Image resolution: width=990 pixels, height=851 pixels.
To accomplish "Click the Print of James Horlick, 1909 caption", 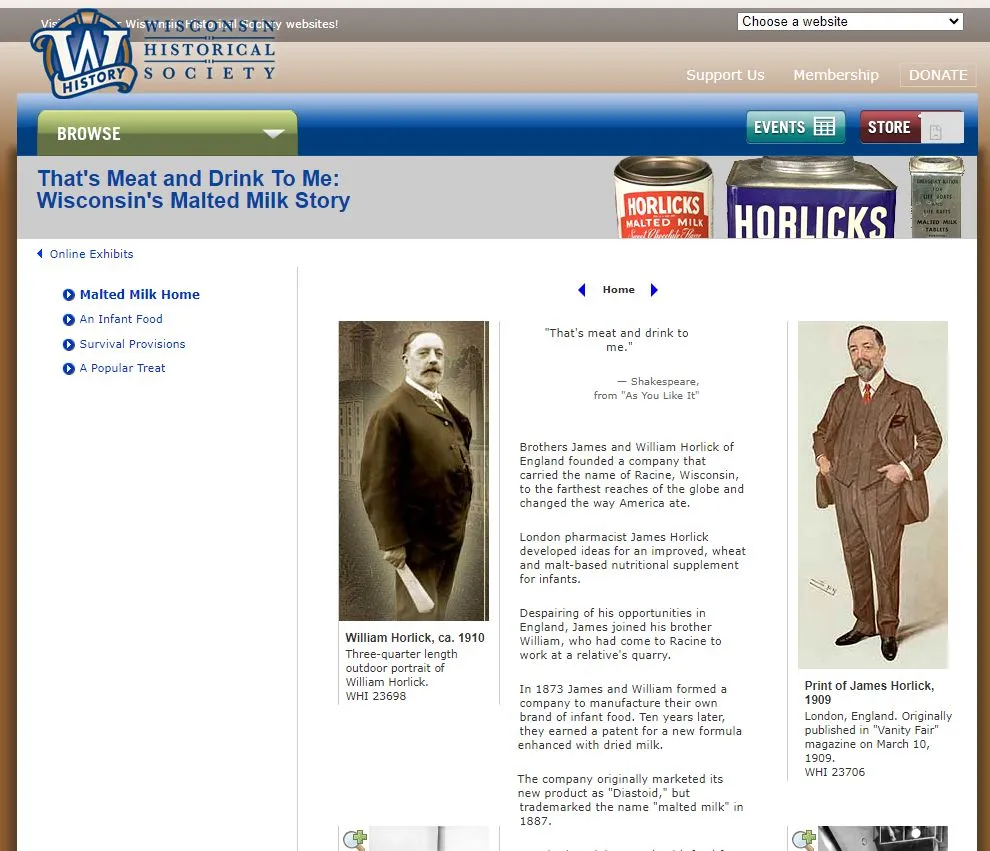I will click(x=869, y=693).
